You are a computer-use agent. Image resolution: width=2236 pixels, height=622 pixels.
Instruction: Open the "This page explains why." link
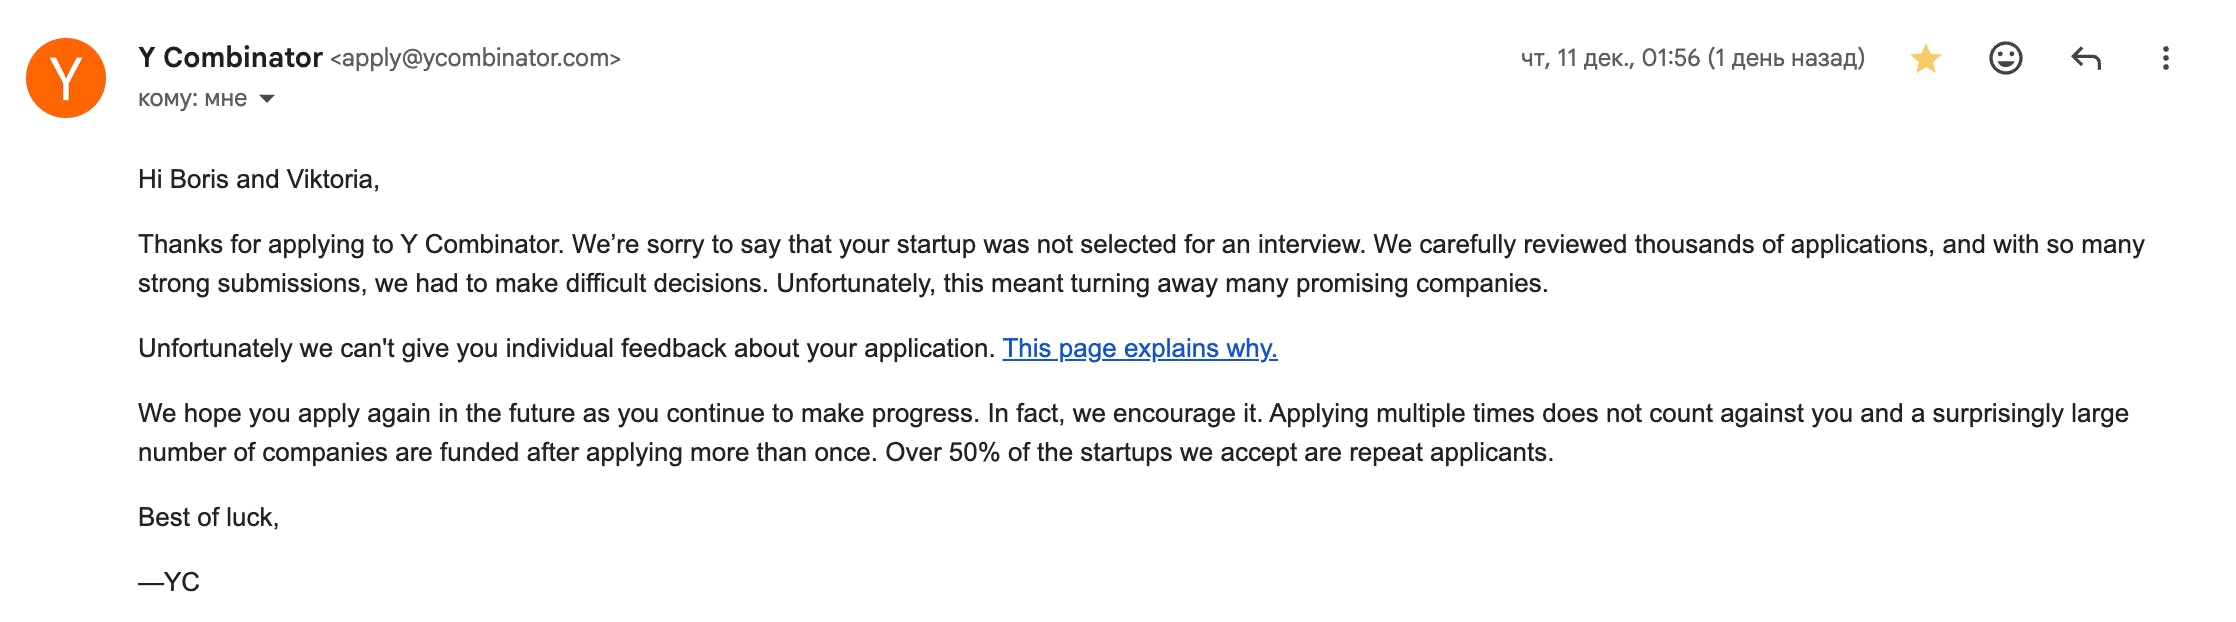tap(1139, 348)
